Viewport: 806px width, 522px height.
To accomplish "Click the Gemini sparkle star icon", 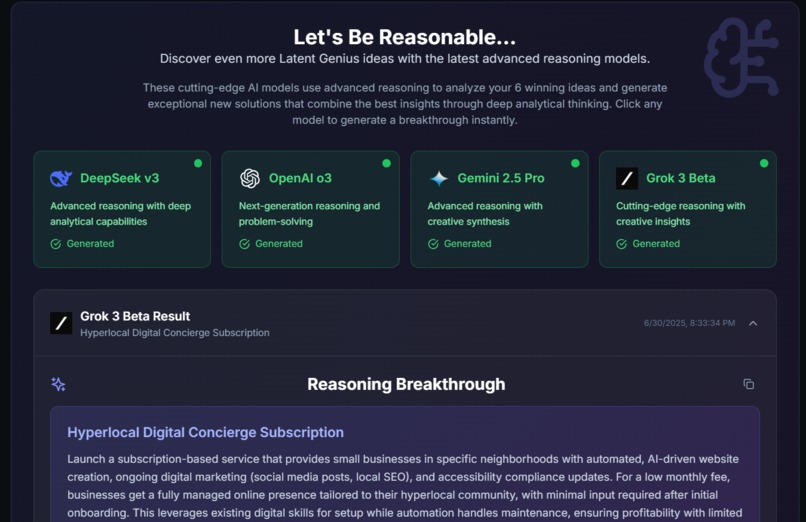I will (x=438, y=178).
